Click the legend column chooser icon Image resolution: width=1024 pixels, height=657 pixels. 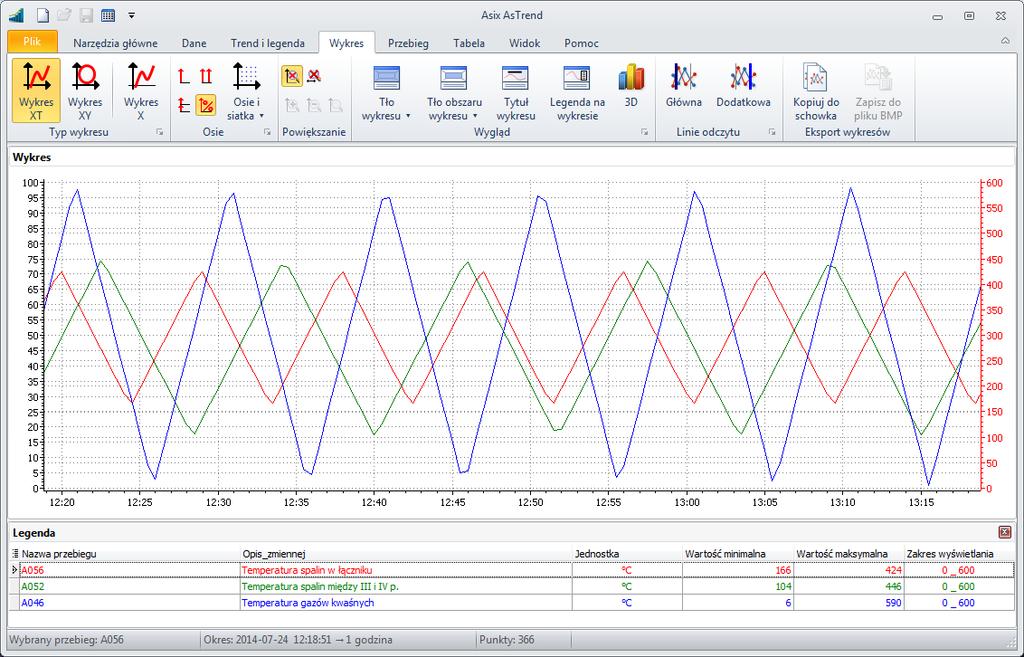point(15,554)
